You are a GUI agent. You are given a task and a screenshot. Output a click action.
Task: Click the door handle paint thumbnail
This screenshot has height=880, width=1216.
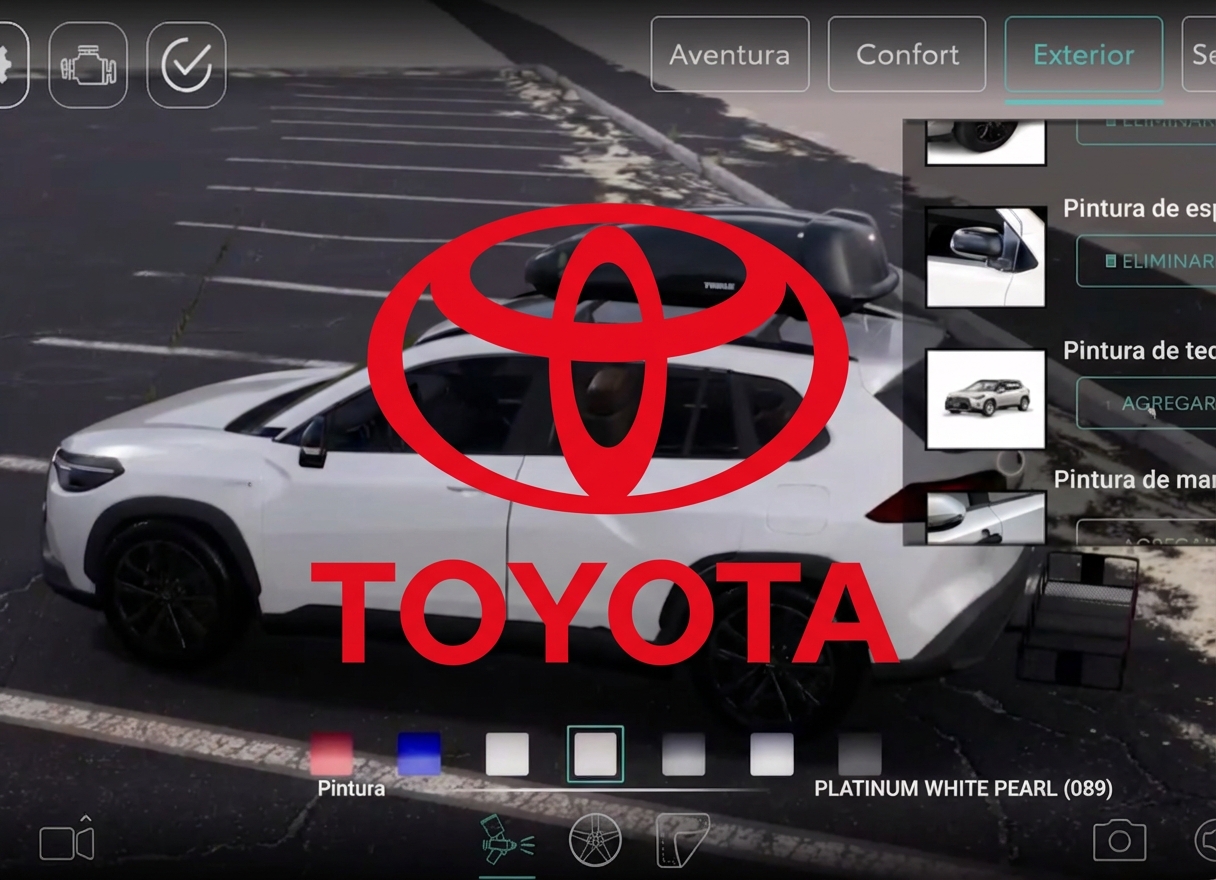tap(985, 516)
